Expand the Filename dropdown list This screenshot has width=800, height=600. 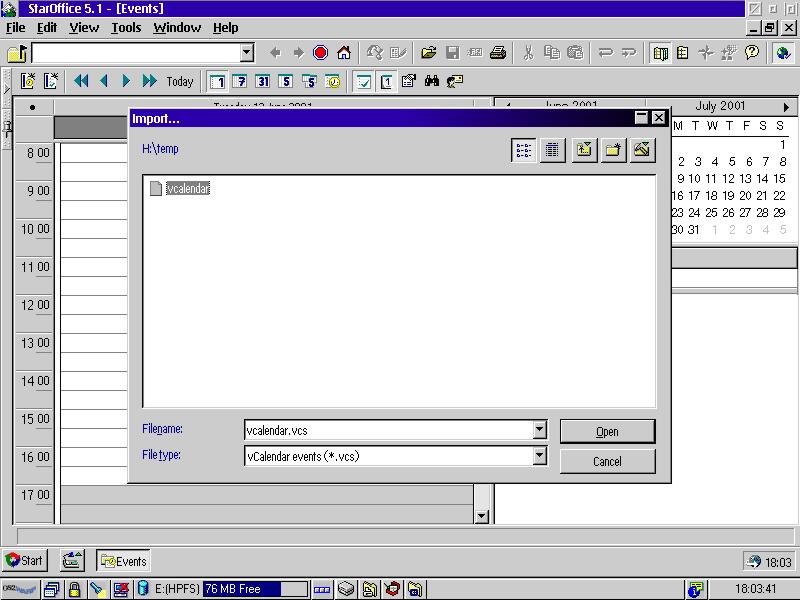539,430
